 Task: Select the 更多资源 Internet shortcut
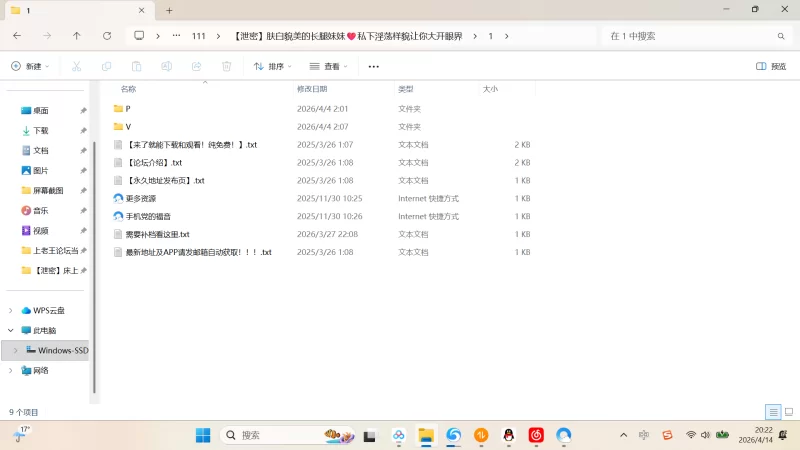click(x=140, y=198)
